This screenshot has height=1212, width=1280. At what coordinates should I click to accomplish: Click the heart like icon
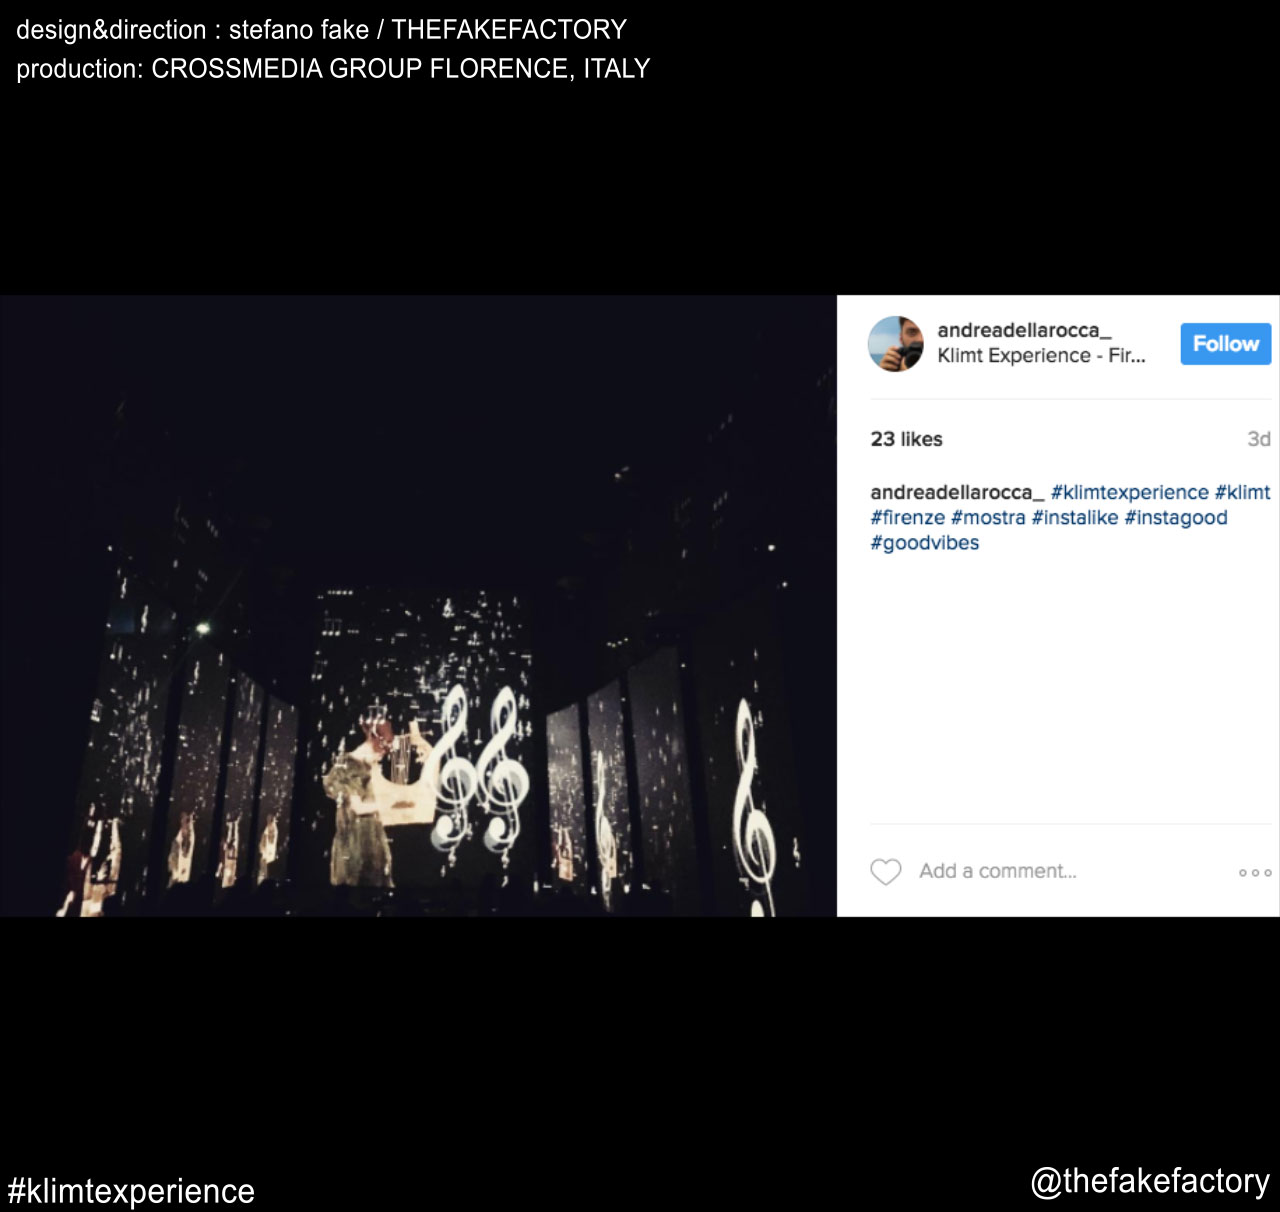point(885,872)
